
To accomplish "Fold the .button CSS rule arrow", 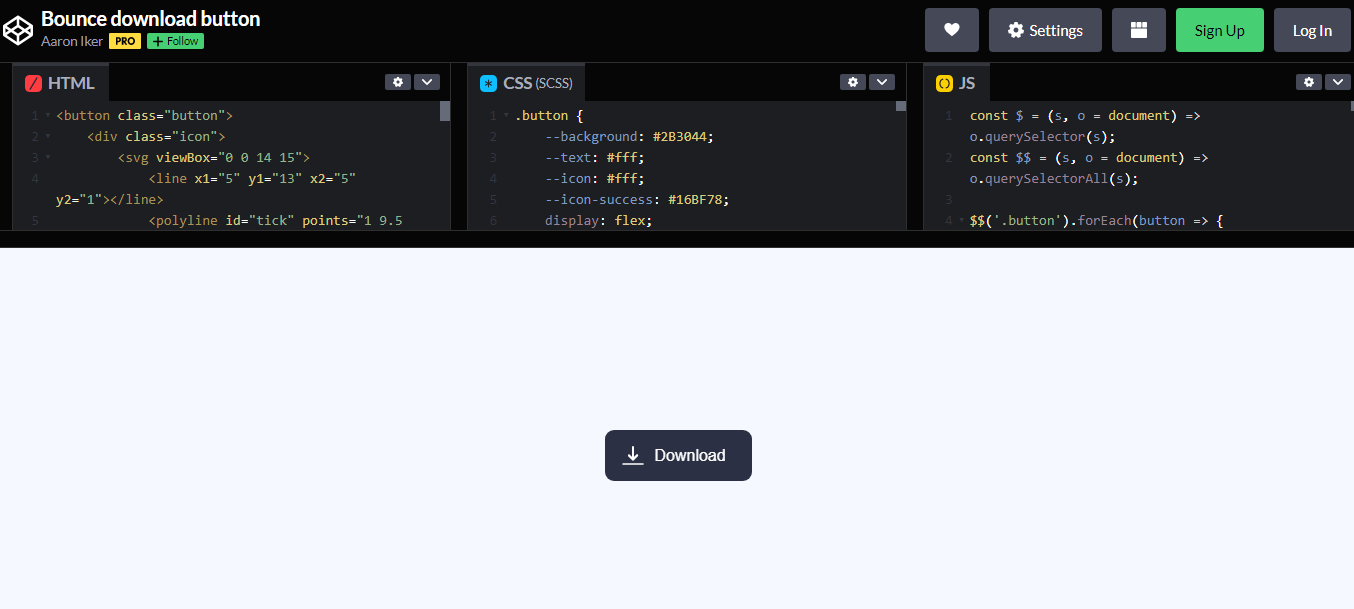I will [x=505, y=116].
